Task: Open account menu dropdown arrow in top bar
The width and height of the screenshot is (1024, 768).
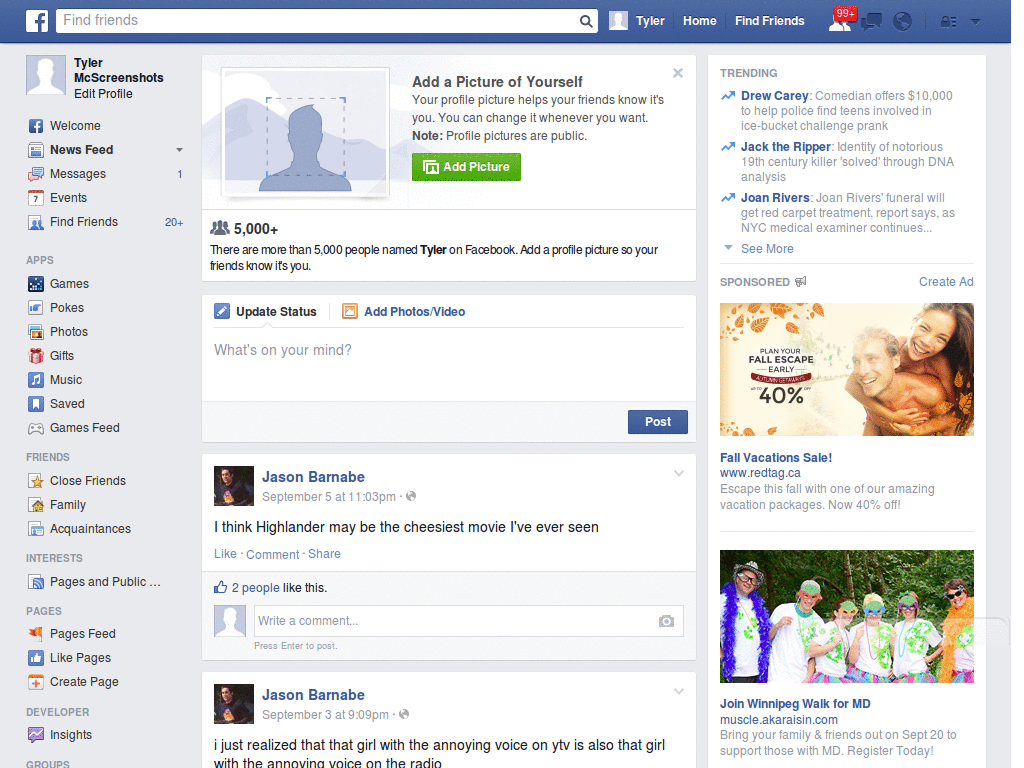Action: [975, 22]
